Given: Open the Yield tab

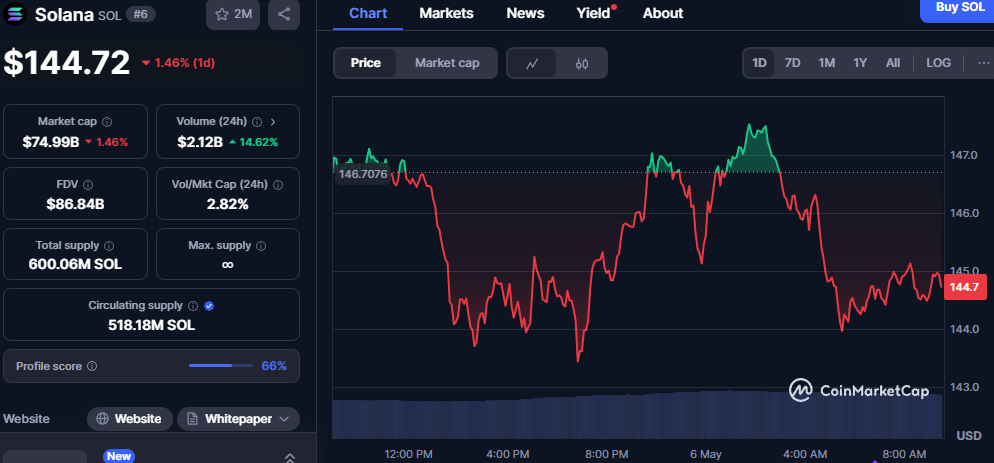Looking at the screenshot, I should pos(594,13).
